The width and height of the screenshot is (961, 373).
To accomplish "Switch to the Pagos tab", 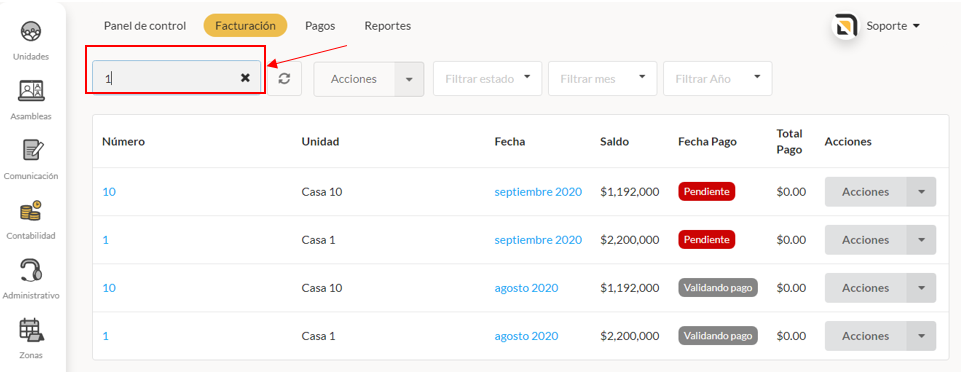I will tap(320, 26).
